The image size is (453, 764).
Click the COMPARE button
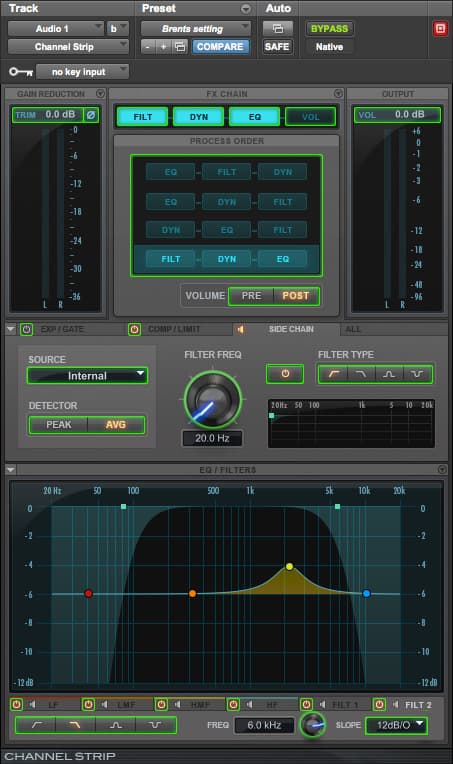[x=220, y=47]
